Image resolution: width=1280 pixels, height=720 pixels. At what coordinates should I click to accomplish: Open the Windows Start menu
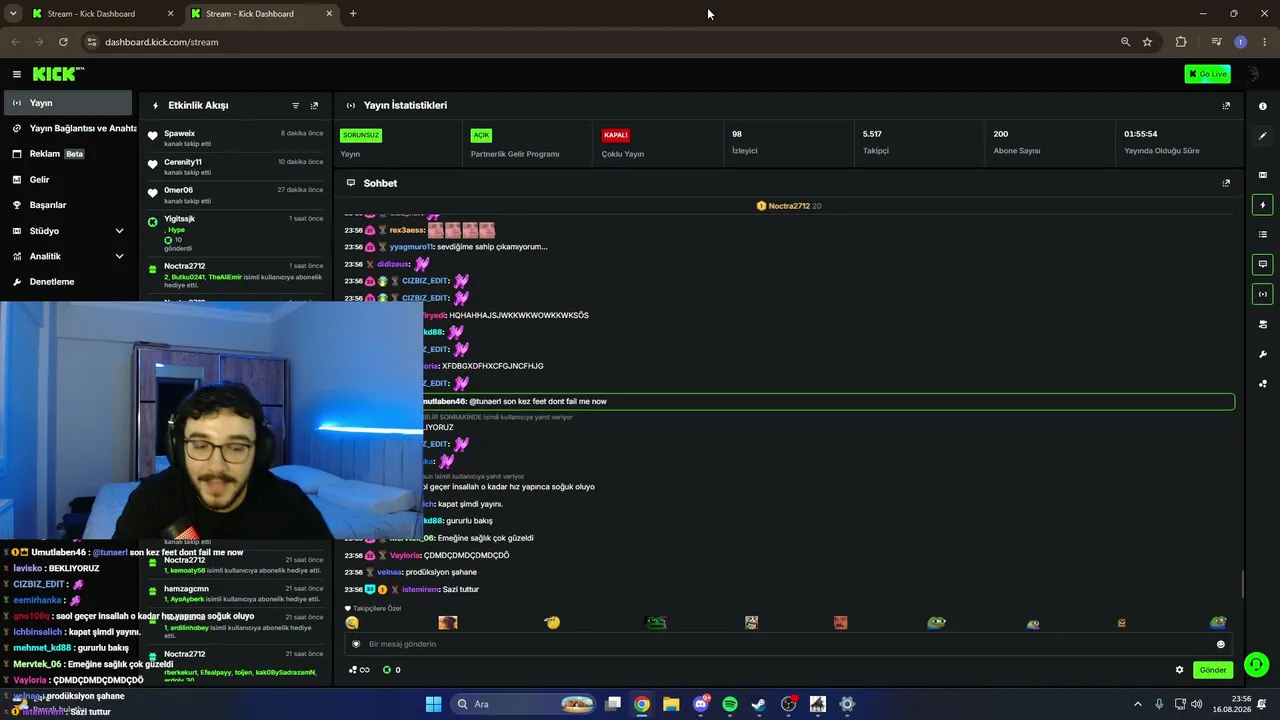(433, 704)
